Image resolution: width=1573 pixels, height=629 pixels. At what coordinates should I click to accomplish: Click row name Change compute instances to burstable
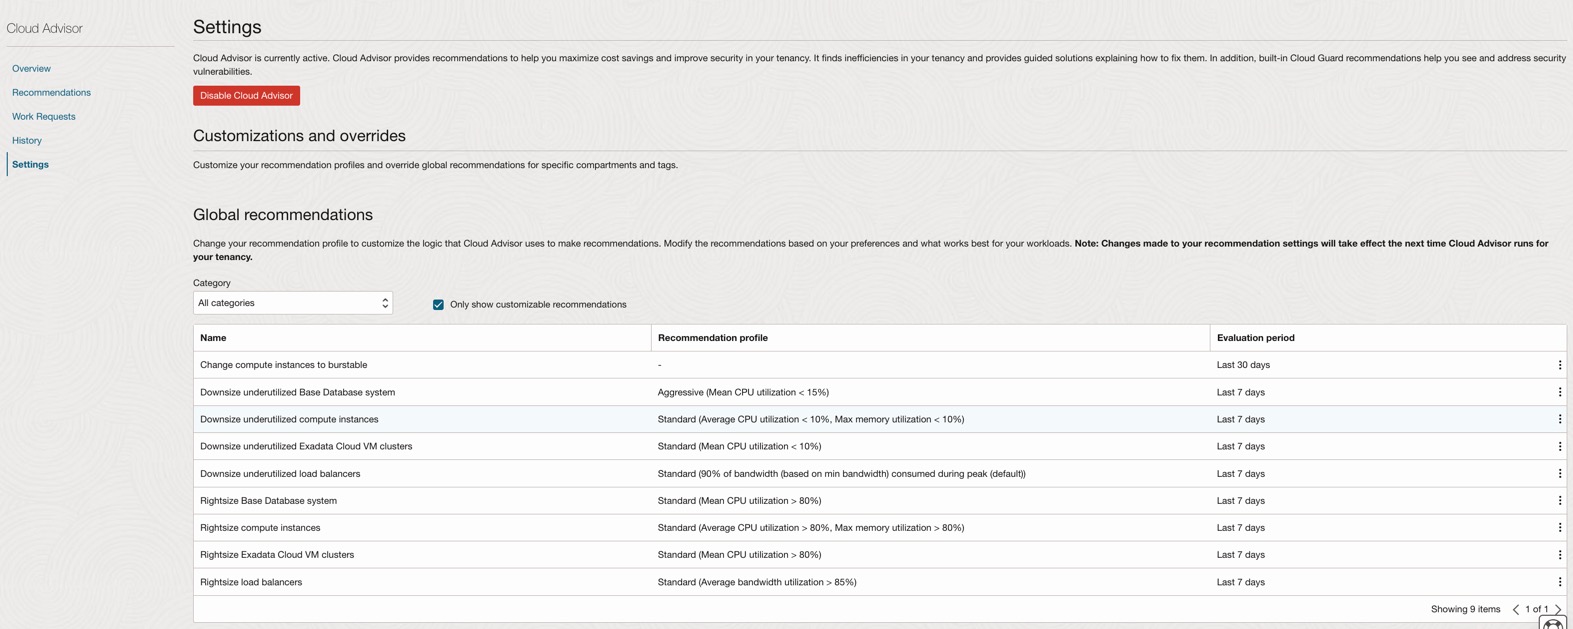284,365
